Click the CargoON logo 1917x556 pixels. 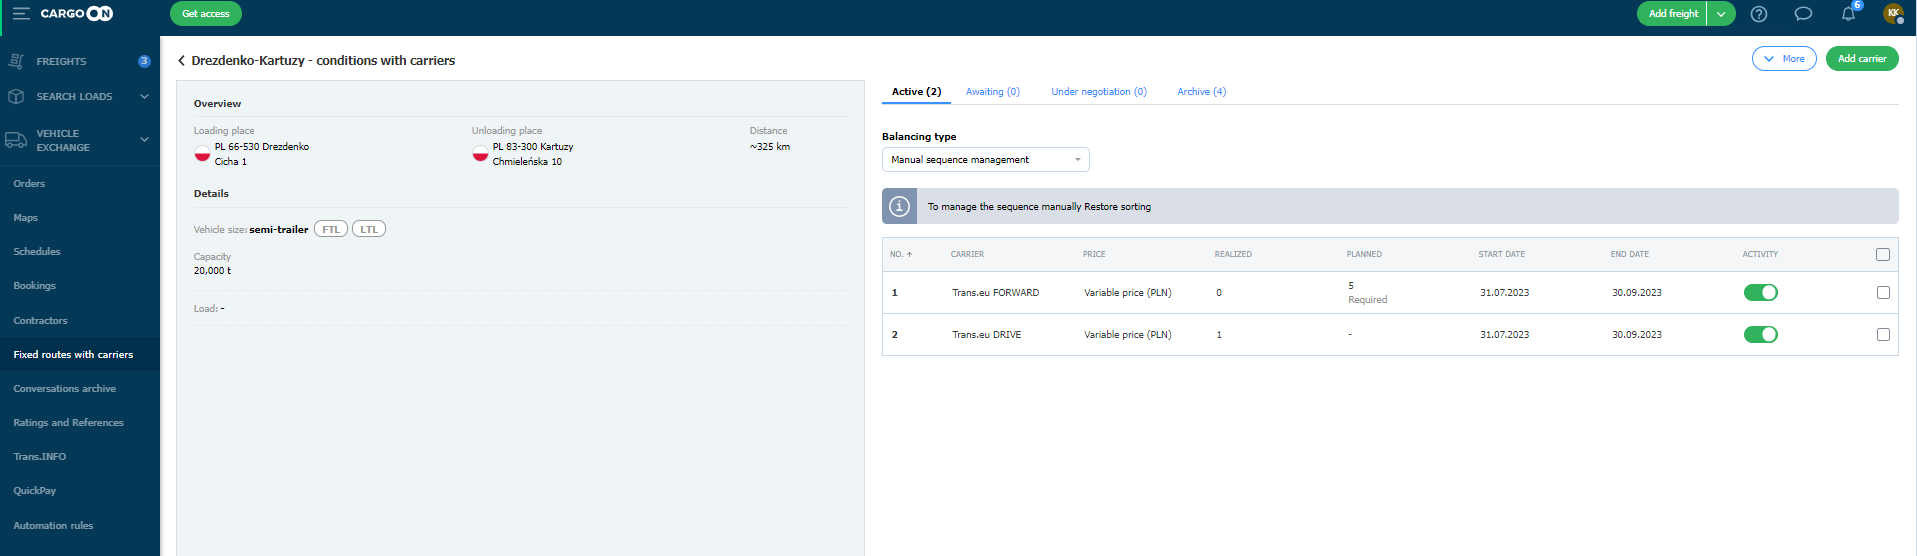pyautogui.click(x=77, y=14)
